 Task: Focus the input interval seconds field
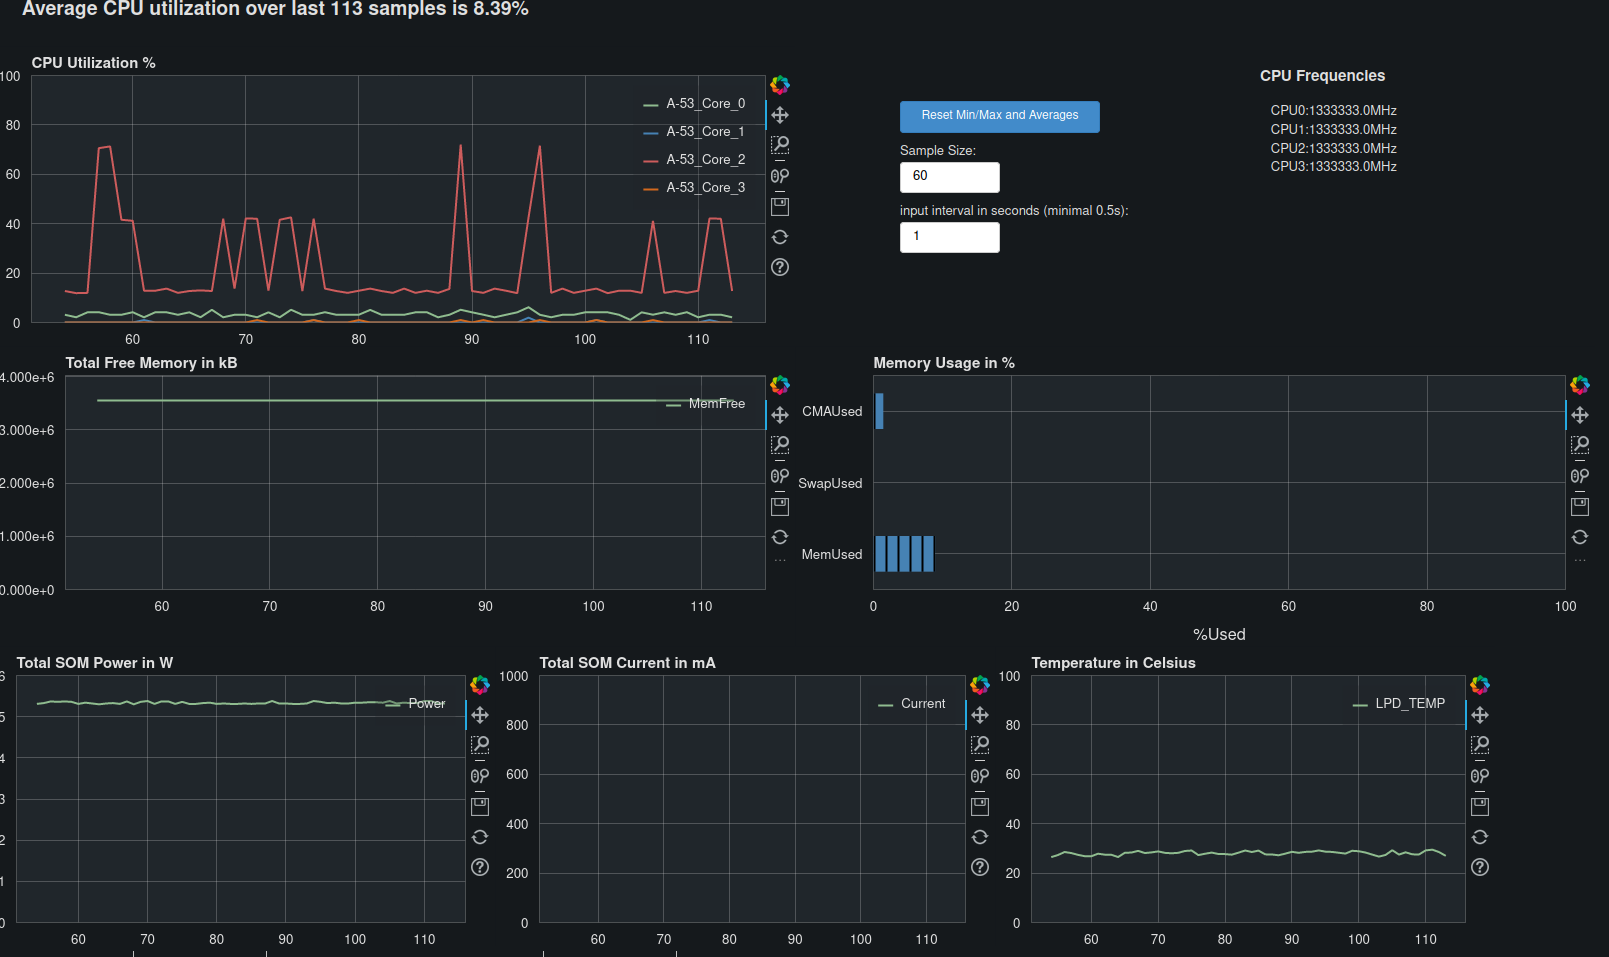(949, 237)
